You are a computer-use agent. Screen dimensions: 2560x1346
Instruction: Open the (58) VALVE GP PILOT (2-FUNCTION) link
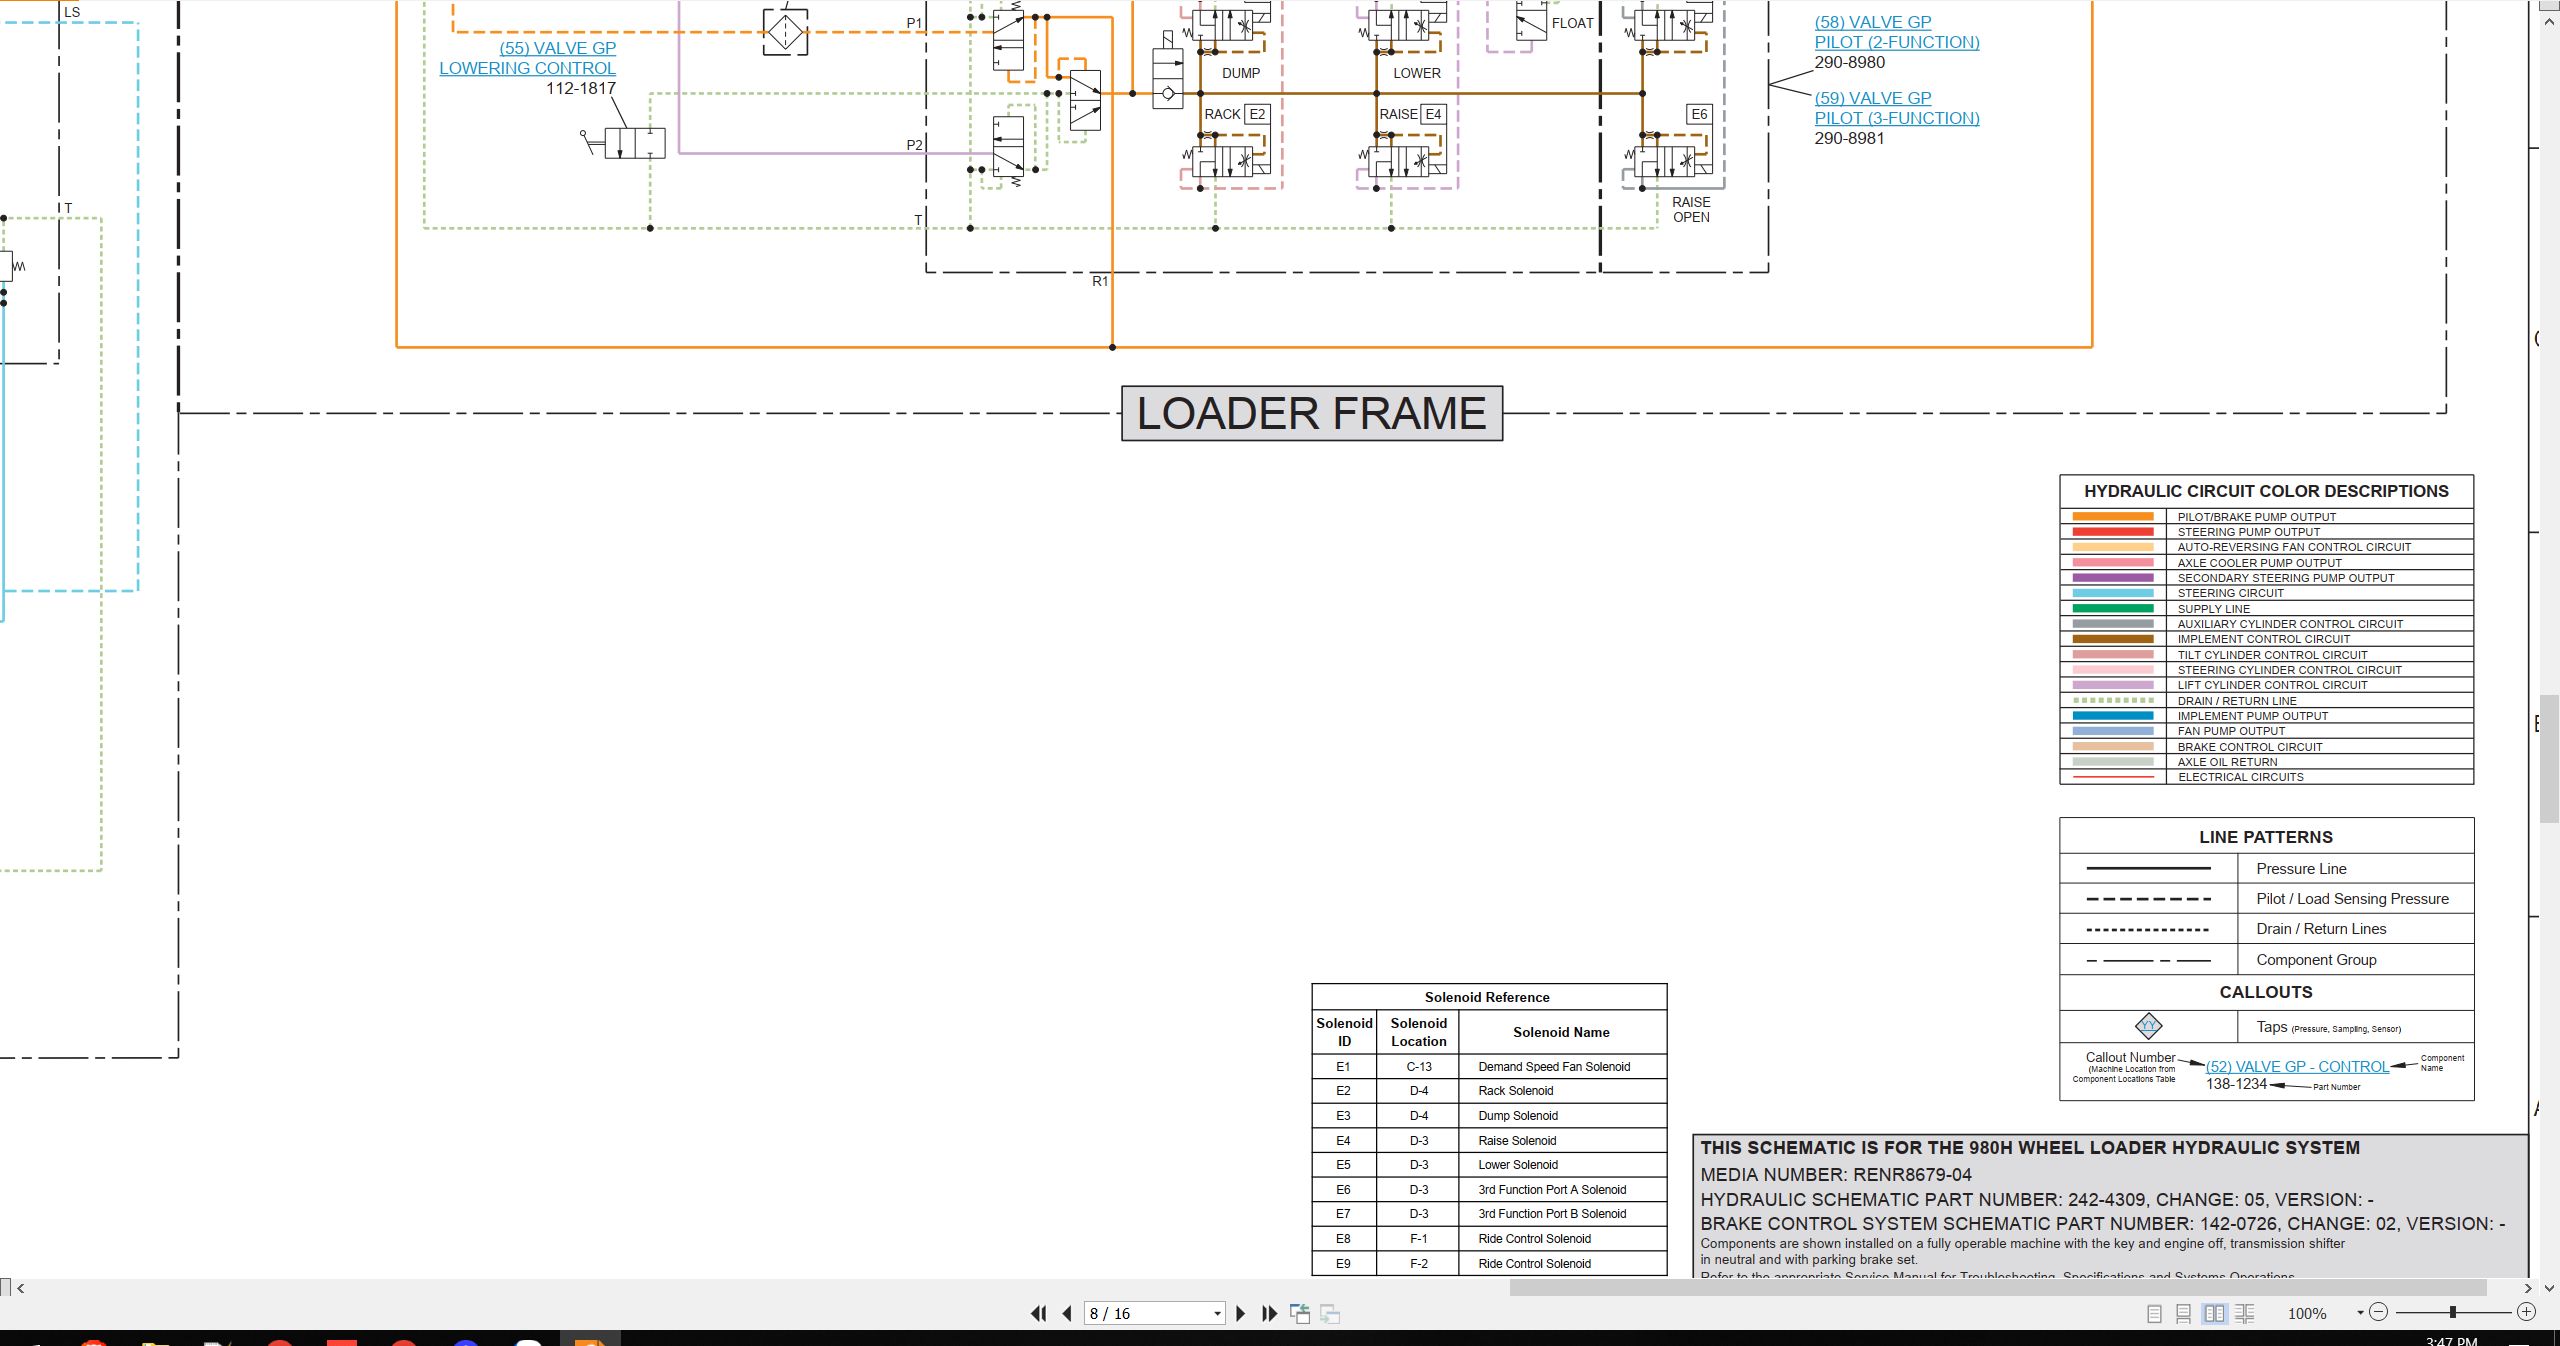1897,32
